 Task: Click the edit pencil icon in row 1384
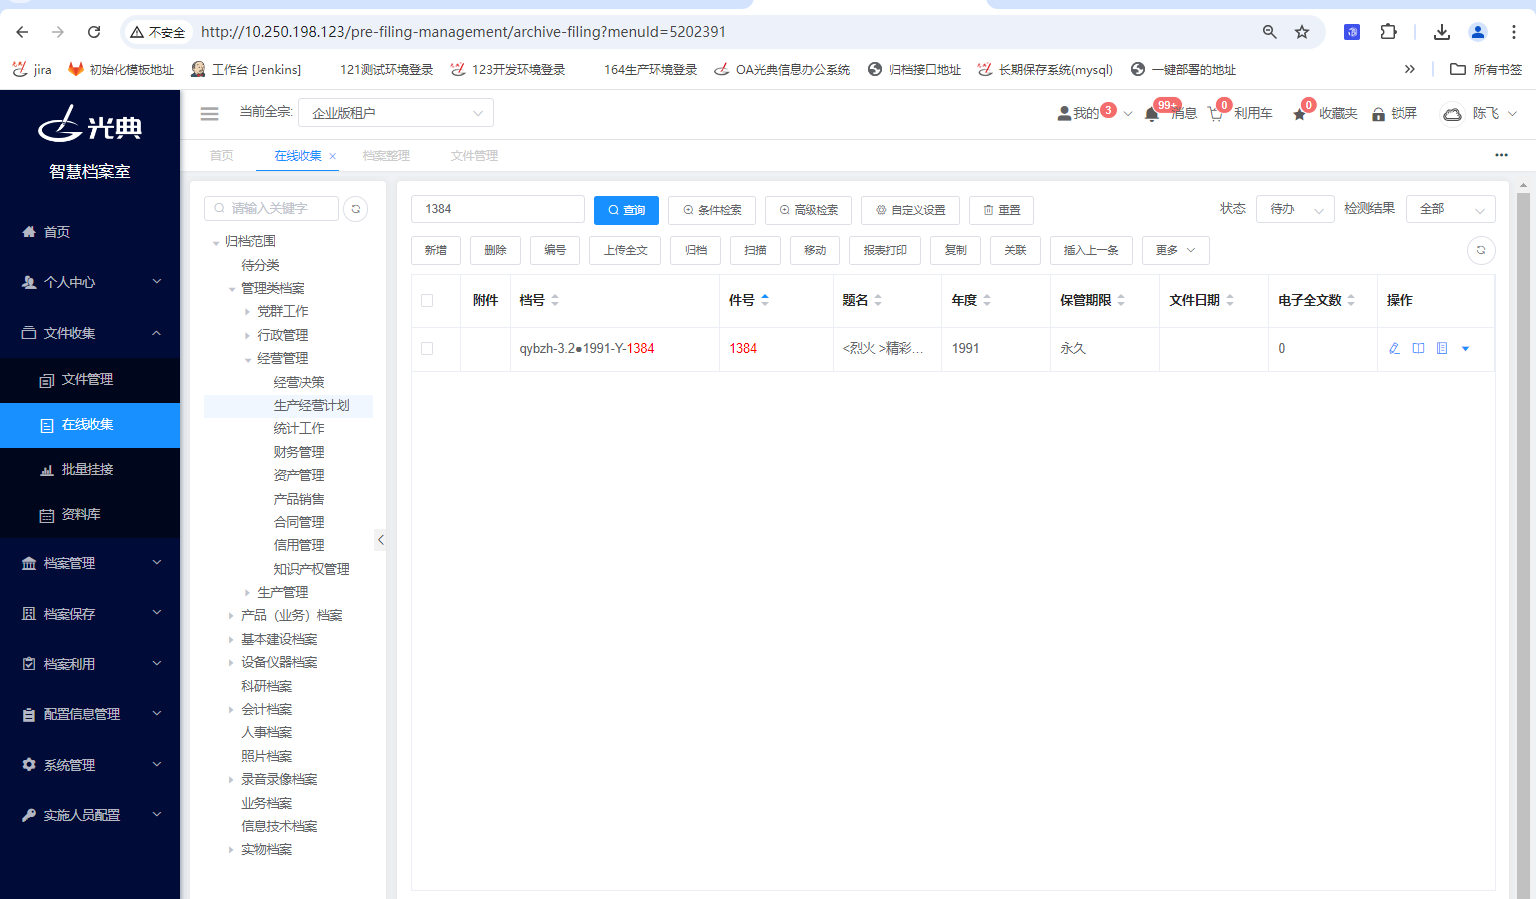1394,348
